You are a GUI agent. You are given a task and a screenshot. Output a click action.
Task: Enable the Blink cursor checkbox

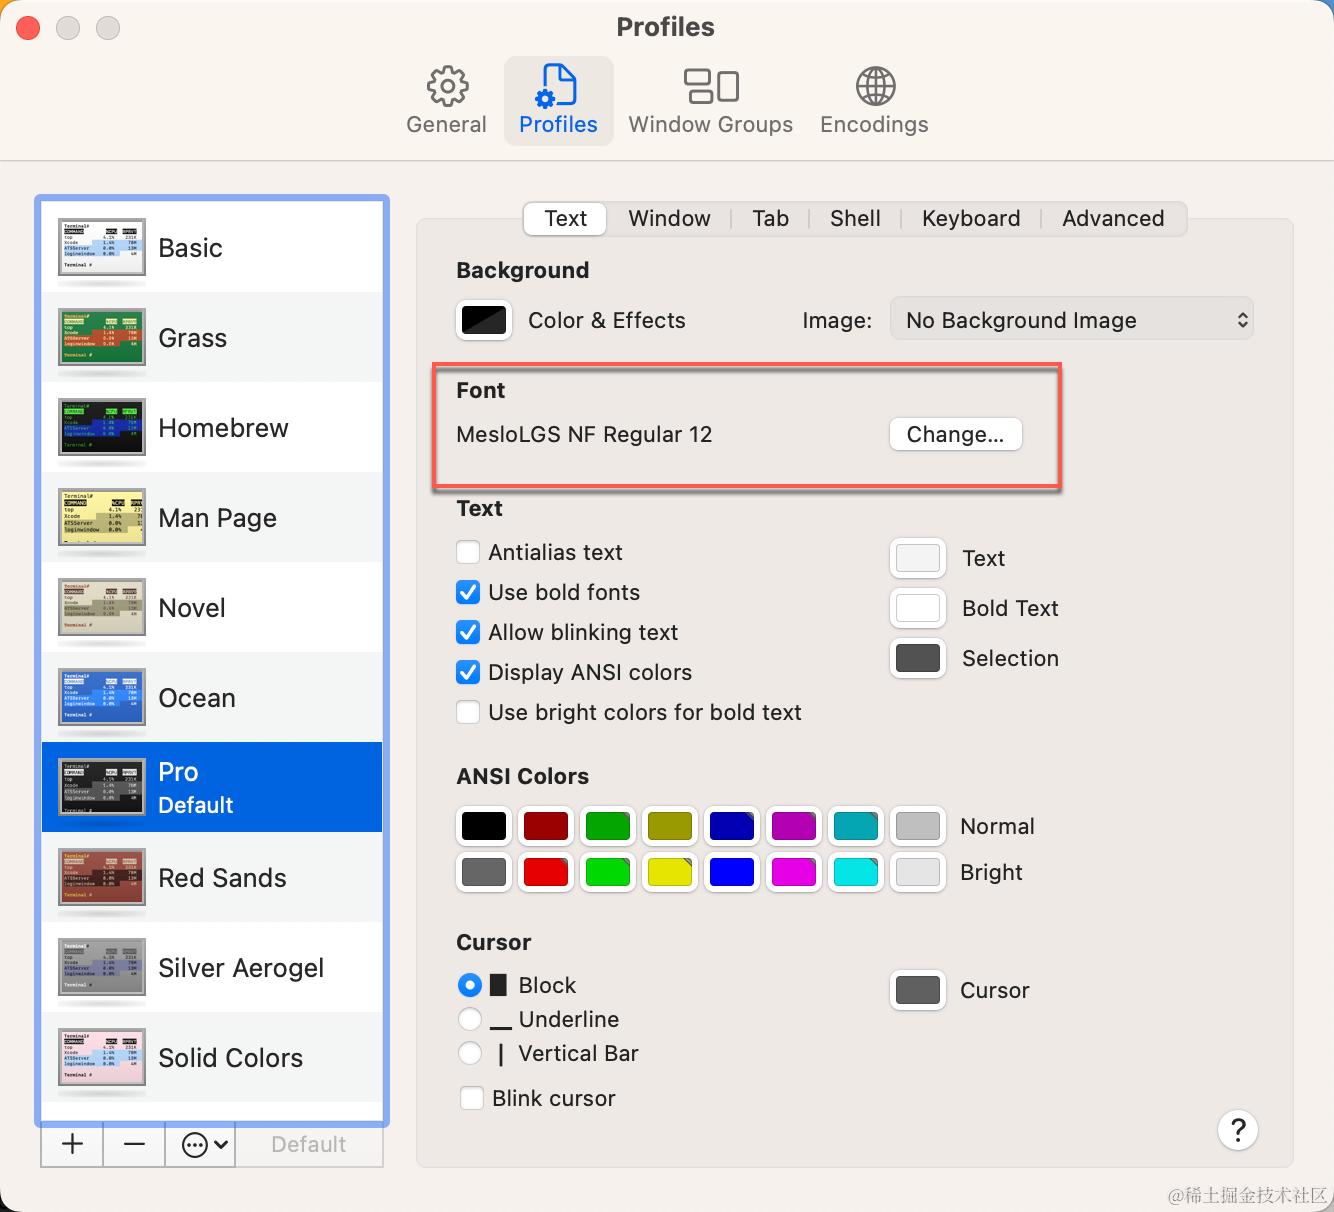[472, 1098]
